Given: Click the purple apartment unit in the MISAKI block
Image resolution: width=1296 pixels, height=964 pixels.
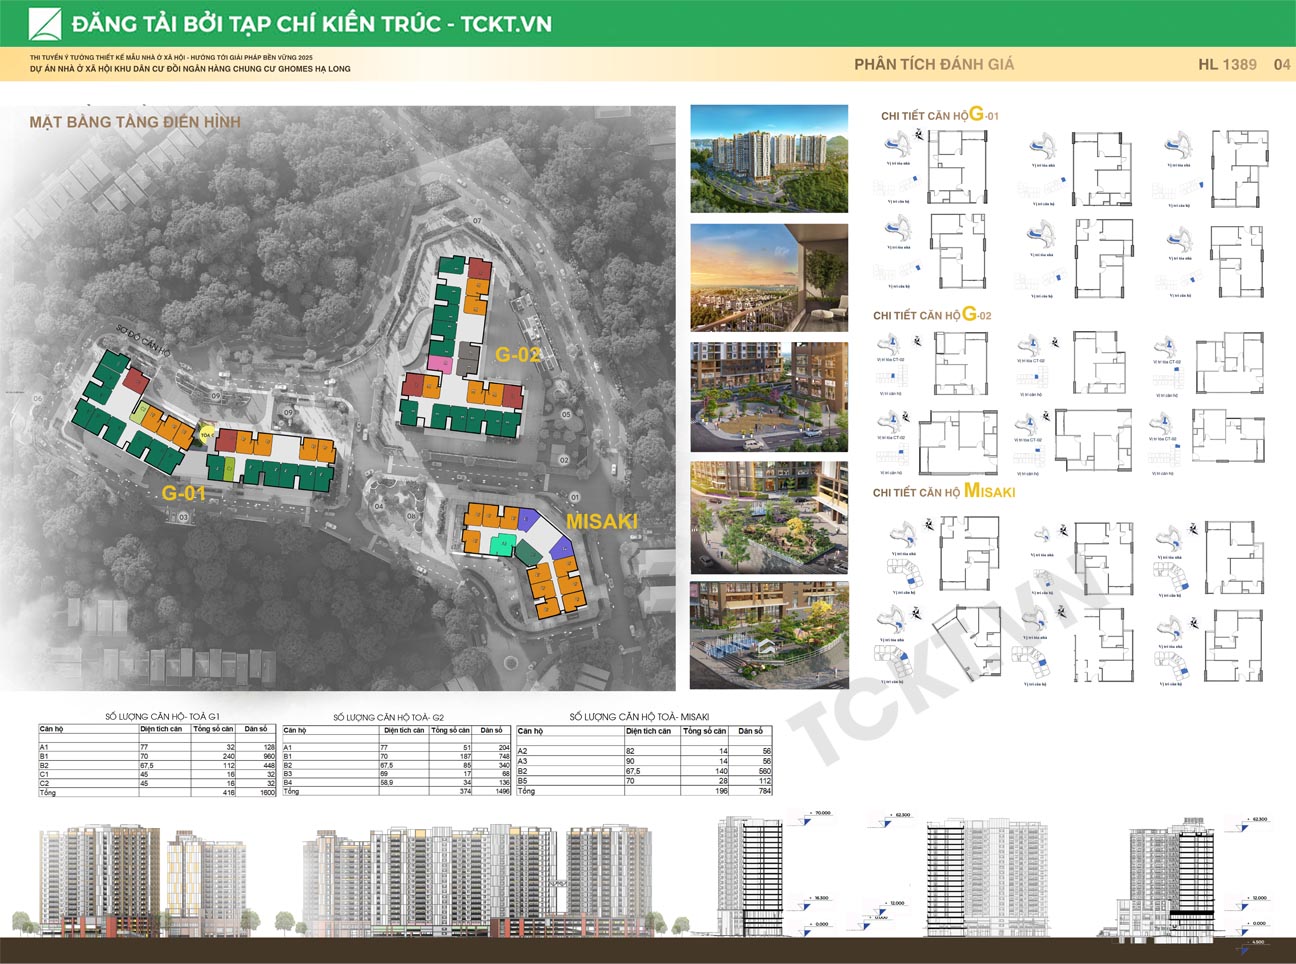Looking at the screenshot, I should (x=562, y=546).
